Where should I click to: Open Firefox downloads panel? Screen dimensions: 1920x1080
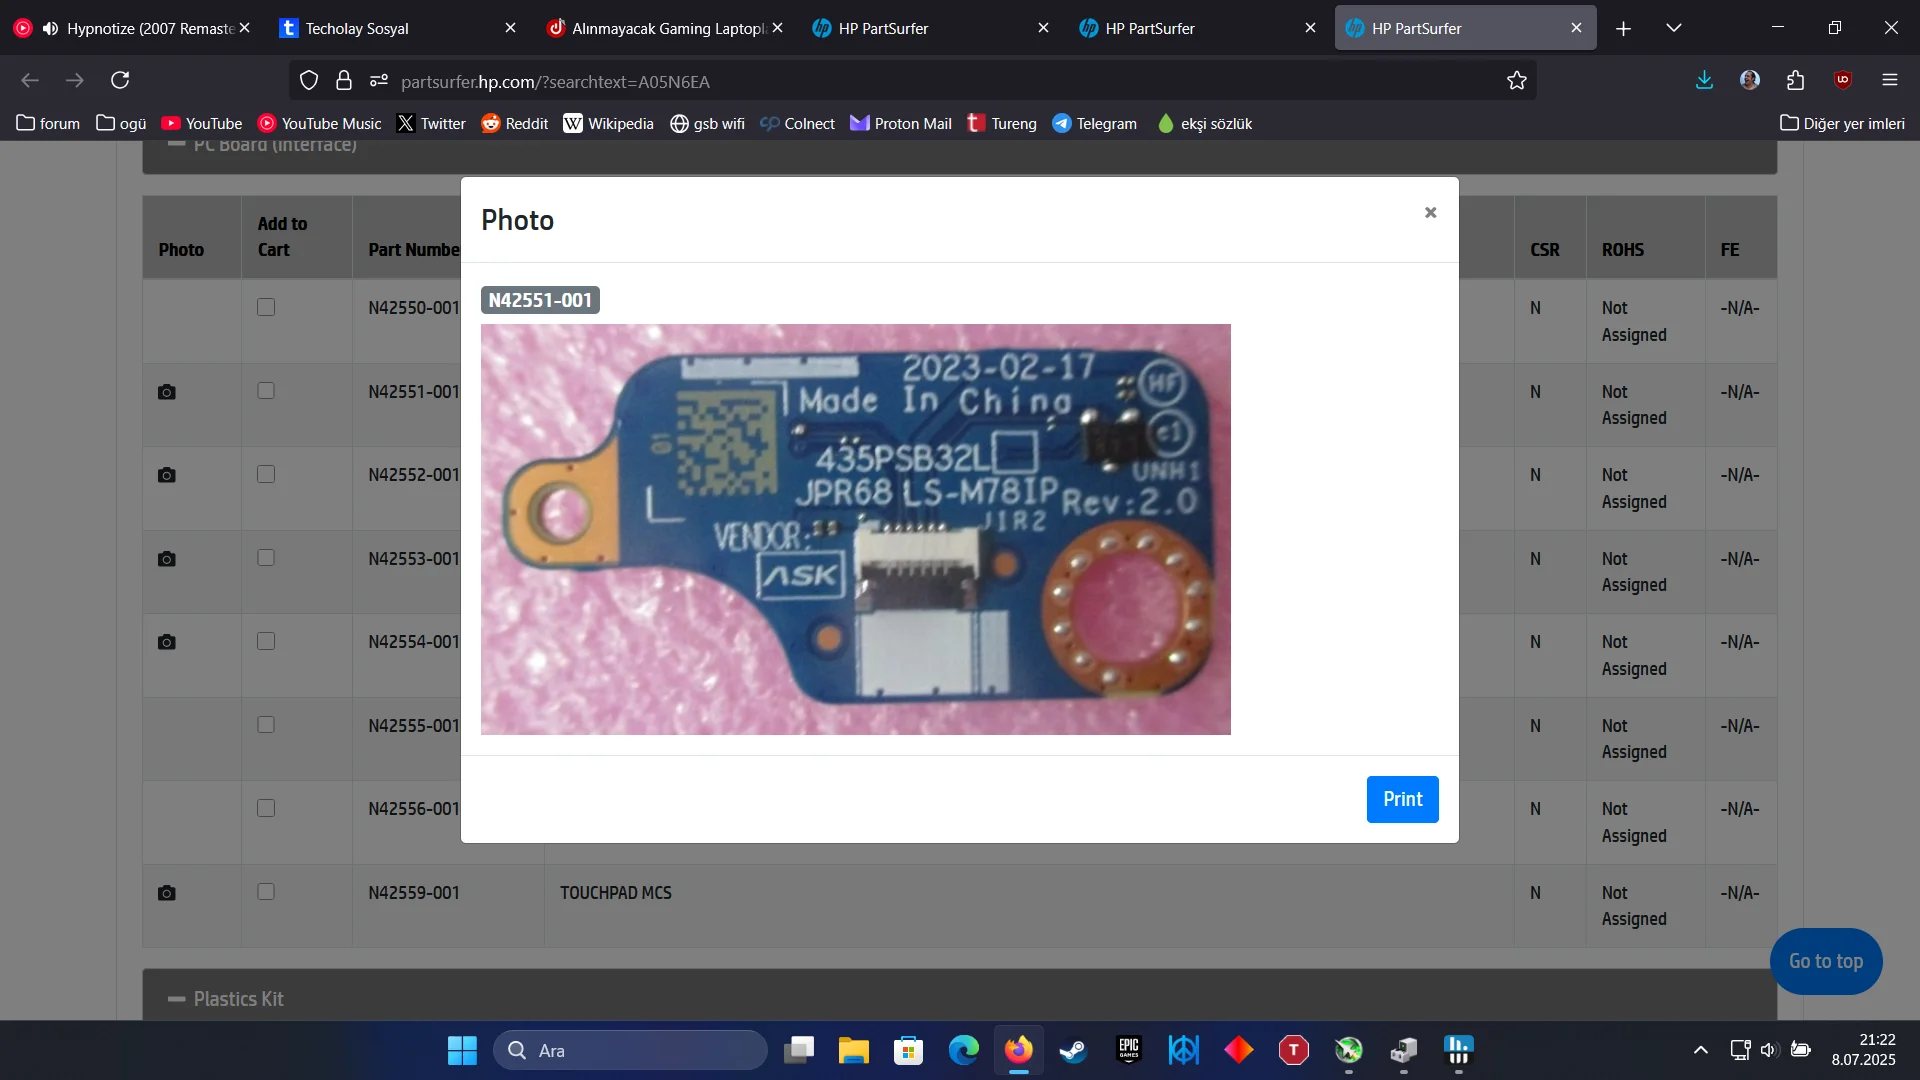click(1704, 81)
